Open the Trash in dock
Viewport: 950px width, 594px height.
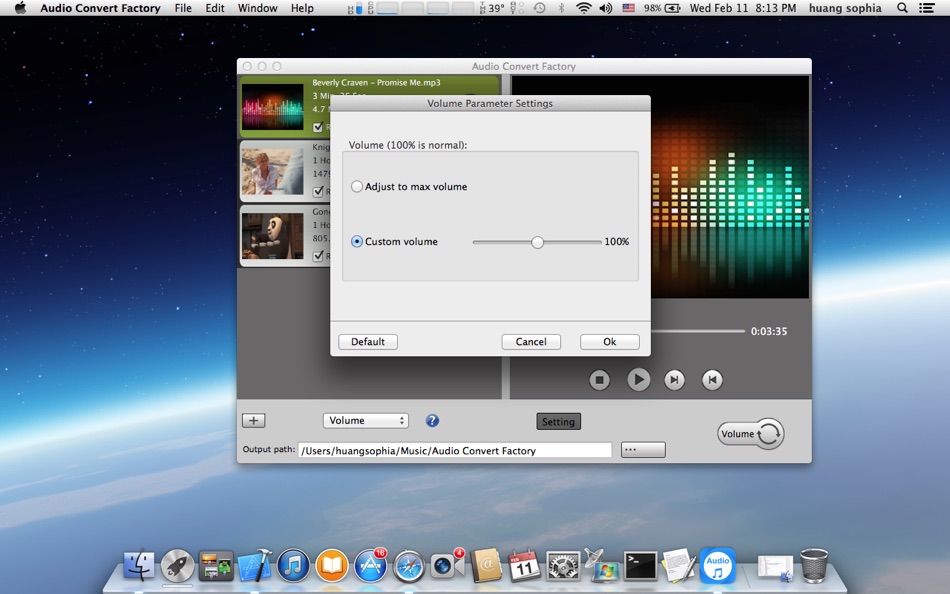pos(814,565)
